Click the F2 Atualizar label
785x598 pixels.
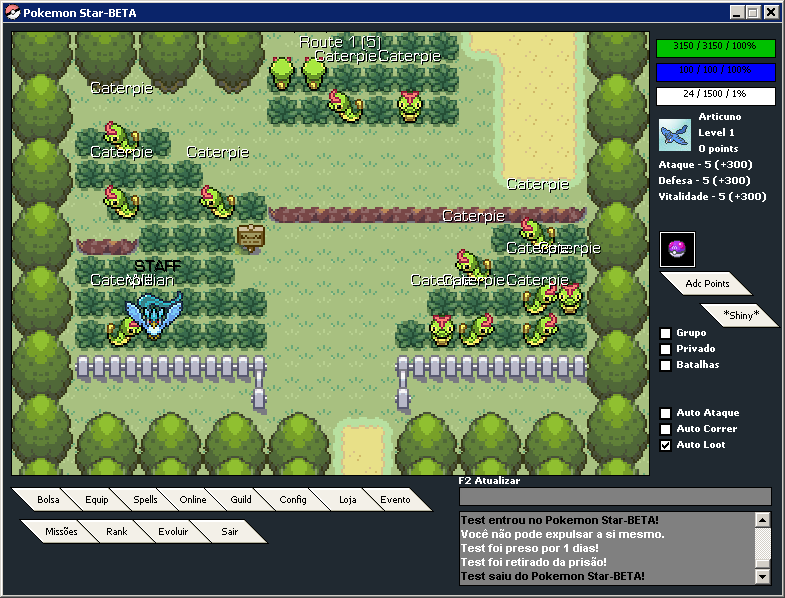[489, 481]
